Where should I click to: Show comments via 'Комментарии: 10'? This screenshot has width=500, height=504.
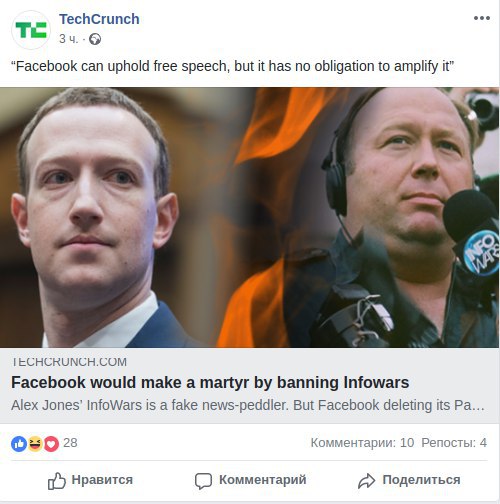[362, 443]
